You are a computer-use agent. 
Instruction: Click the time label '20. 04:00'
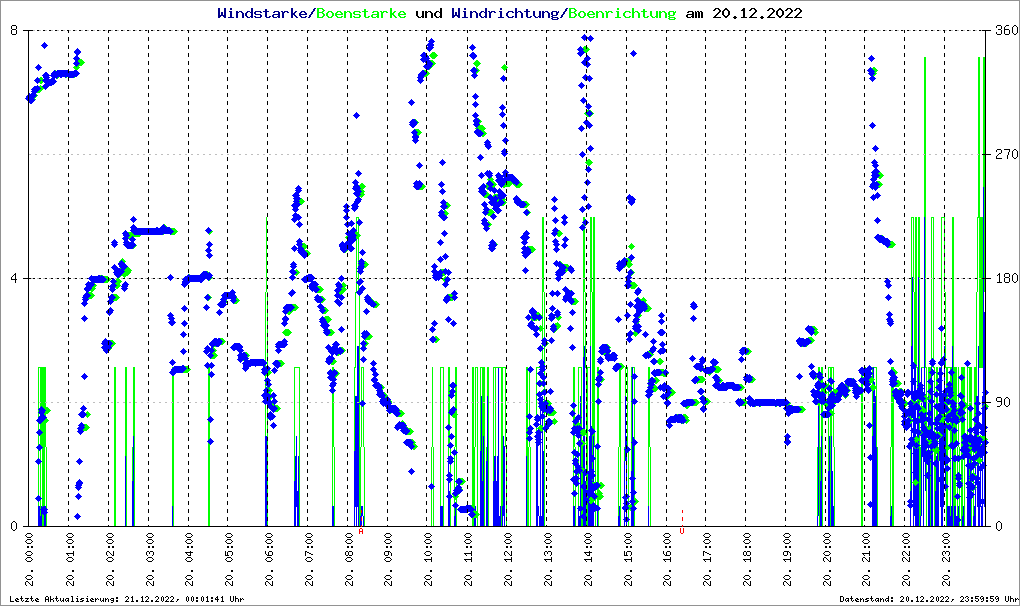click(189, 560)
